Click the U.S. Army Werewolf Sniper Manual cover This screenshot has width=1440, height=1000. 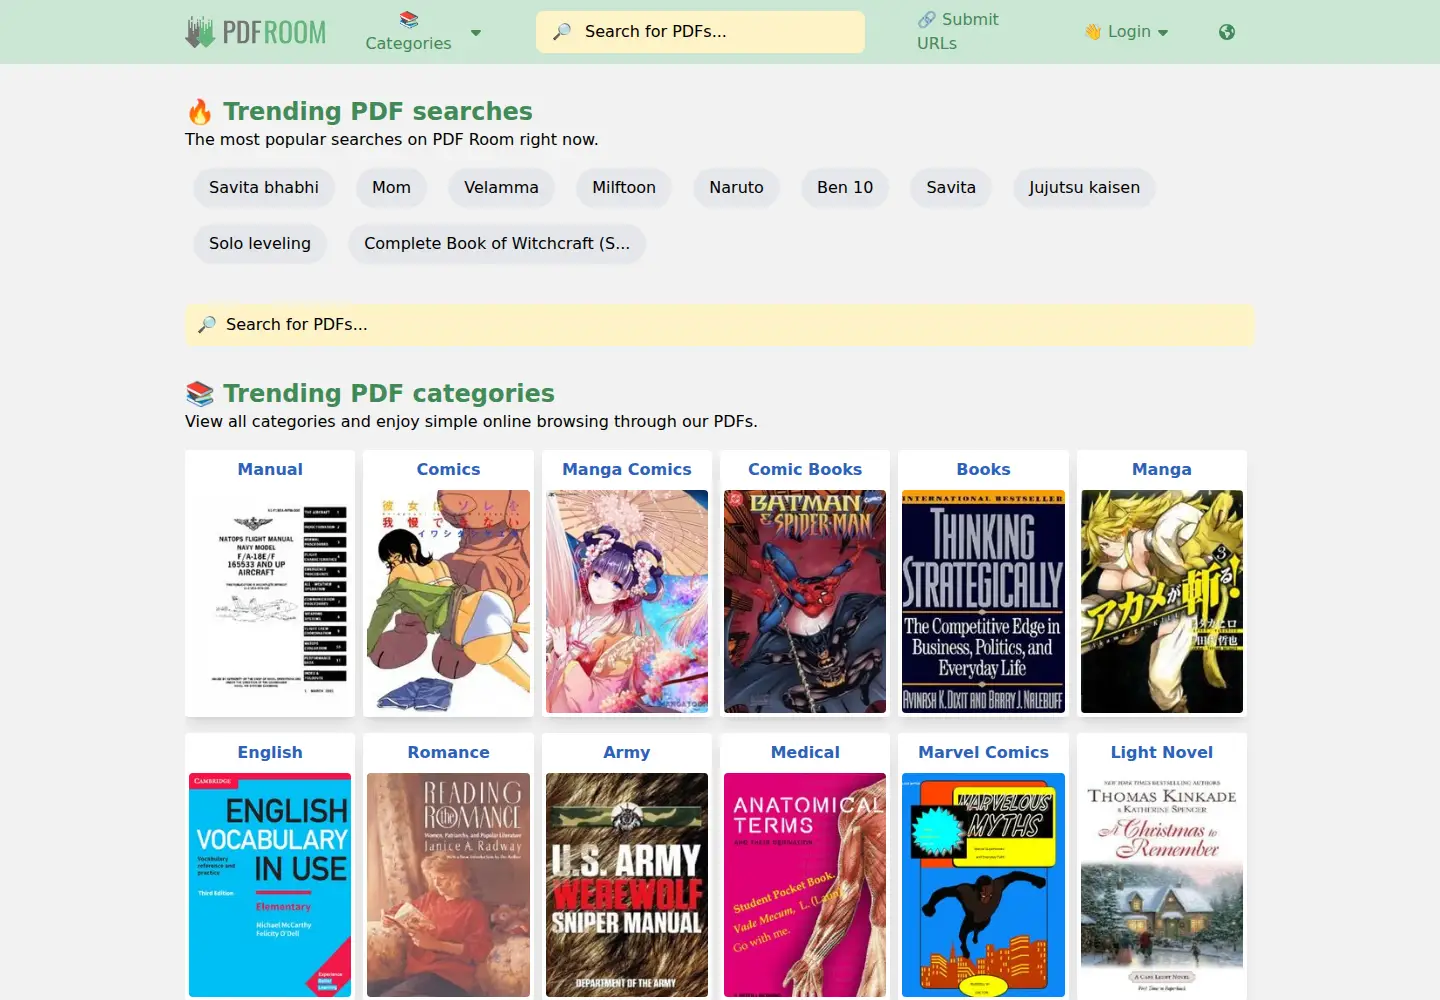click(627, 885)
